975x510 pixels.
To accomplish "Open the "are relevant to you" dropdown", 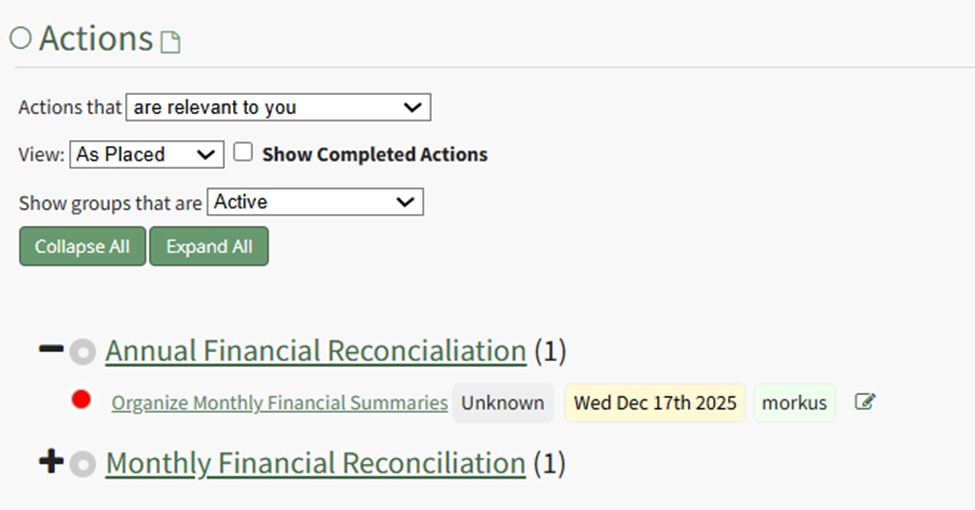I will tap(278, 107).
